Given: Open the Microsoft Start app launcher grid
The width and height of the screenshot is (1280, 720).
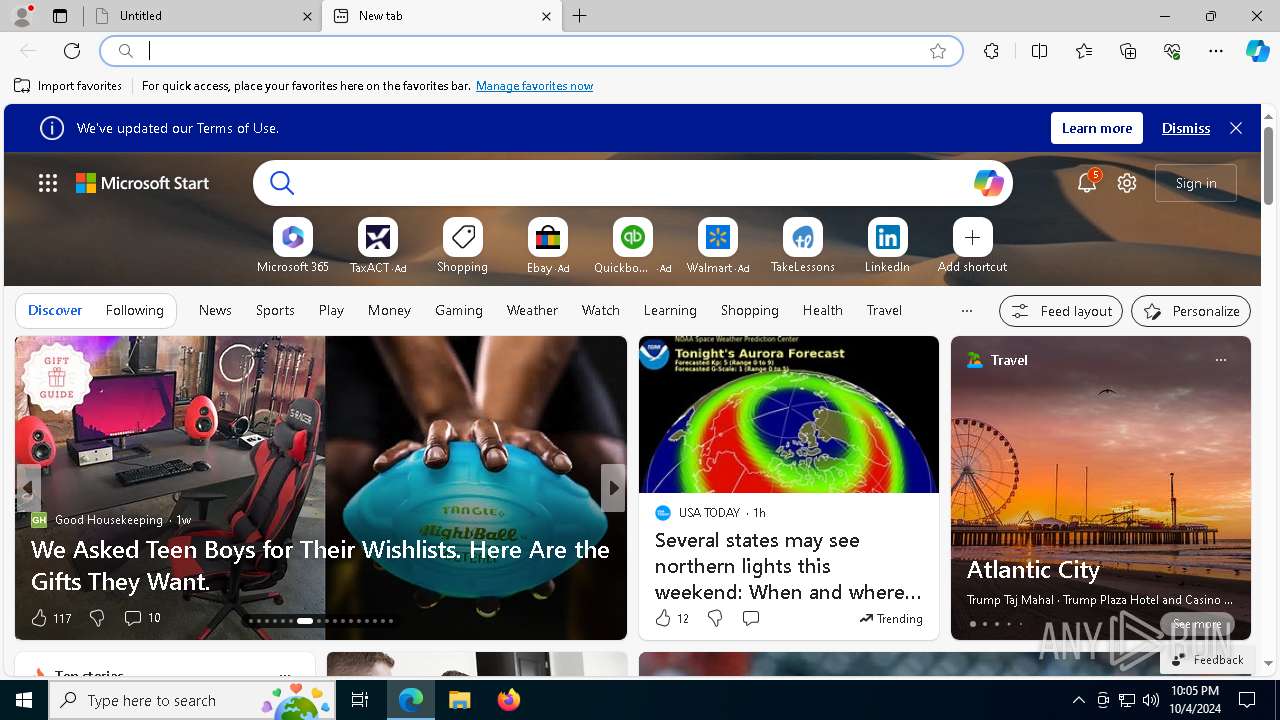Looking at the screenshot, I should pyautogui.click(x=48, y=183).
